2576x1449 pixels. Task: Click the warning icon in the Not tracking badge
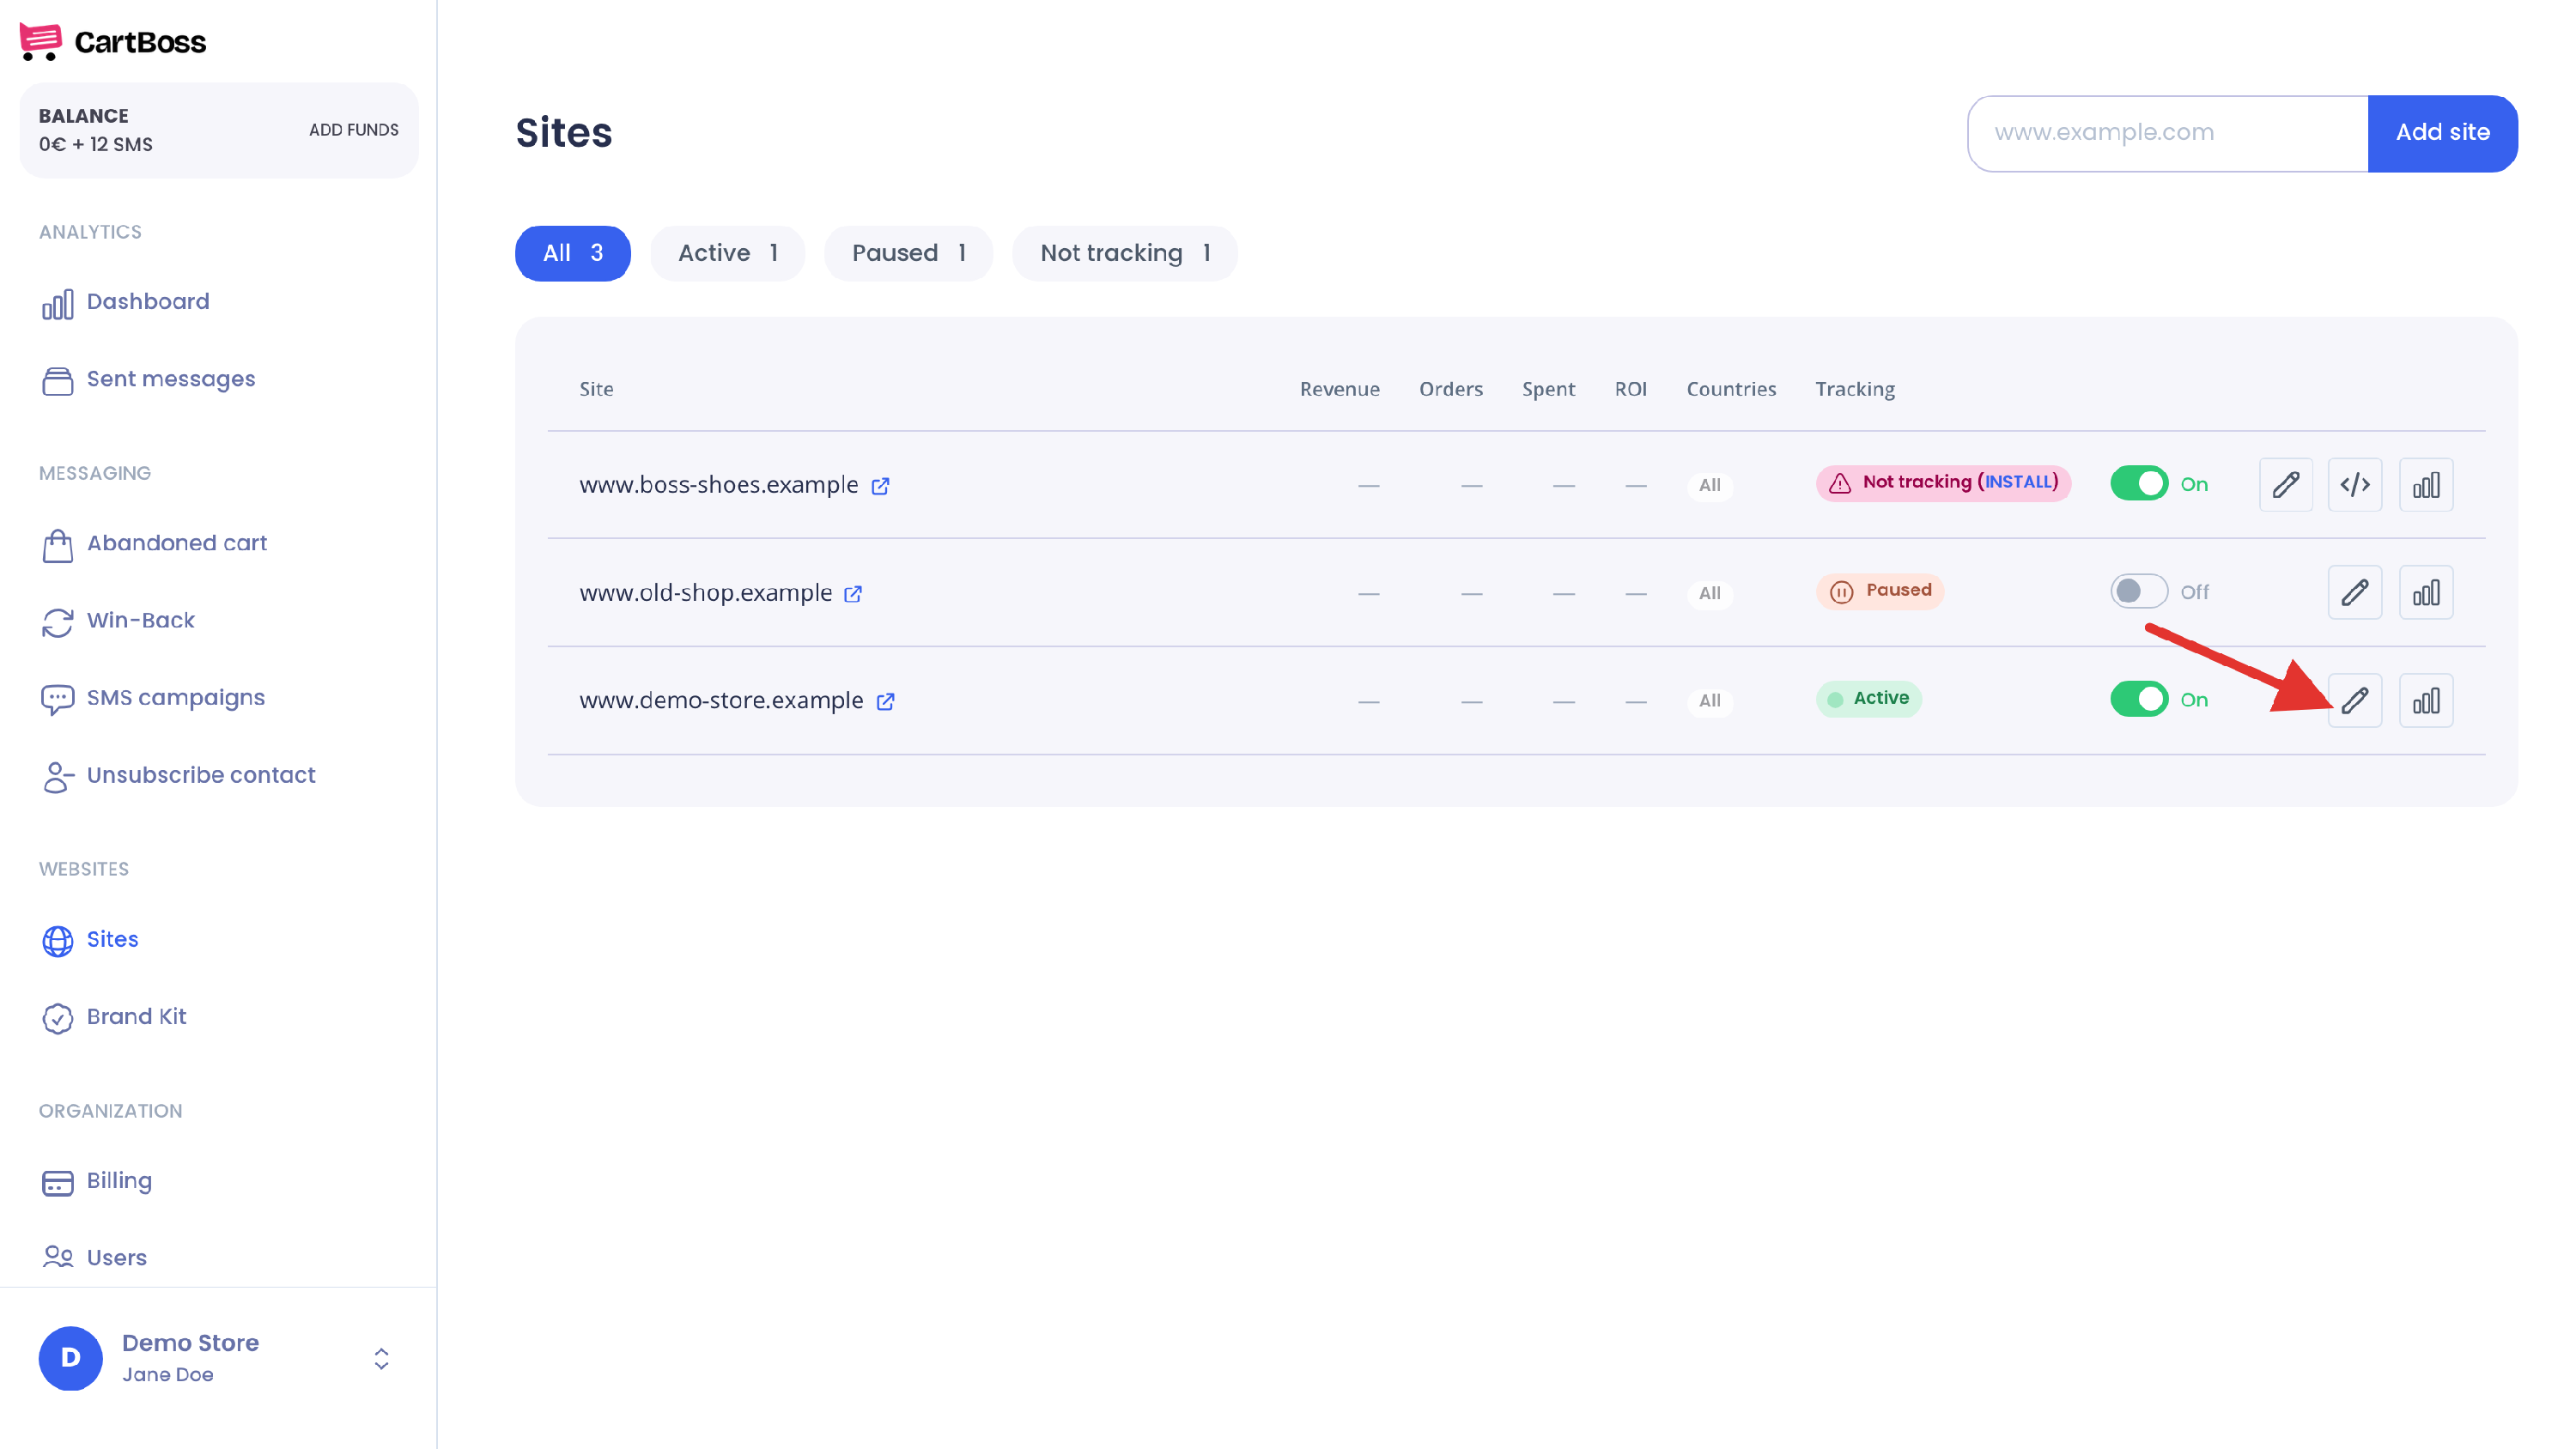[1840, 484]
